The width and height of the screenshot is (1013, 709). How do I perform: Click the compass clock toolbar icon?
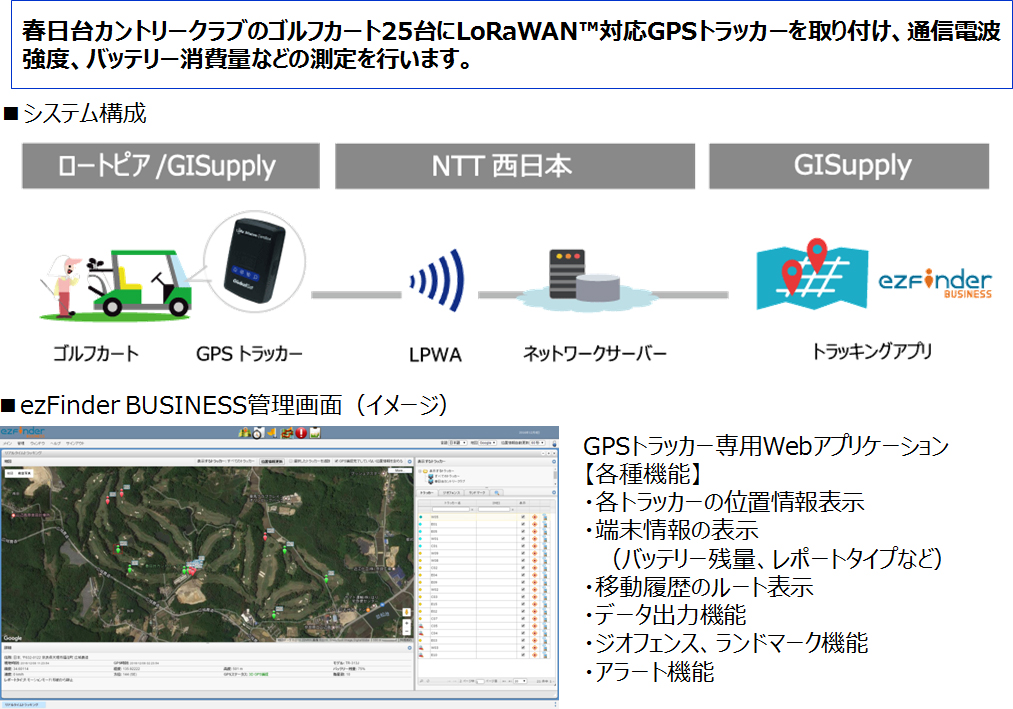[x=258, y=432]
